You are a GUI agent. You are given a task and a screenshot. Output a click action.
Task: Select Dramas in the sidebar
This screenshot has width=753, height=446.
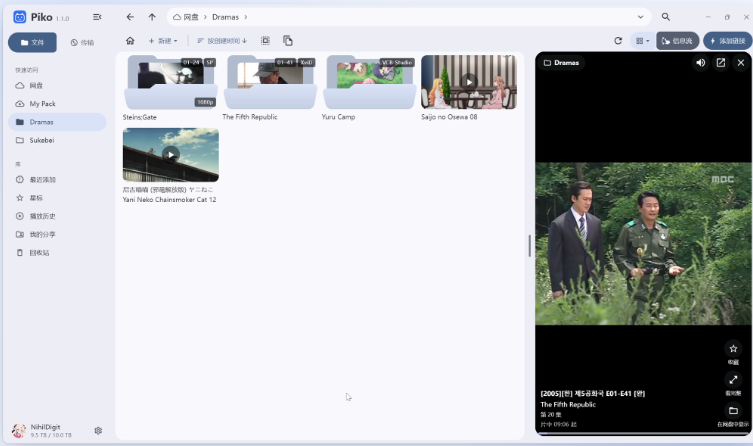[x=57, y=122]
